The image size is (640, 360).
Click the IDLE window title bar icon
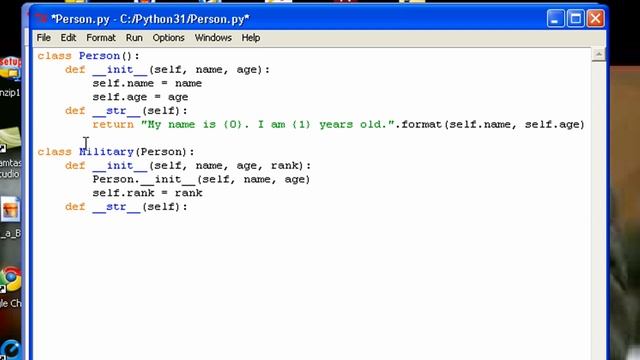(x=40, y=19)
